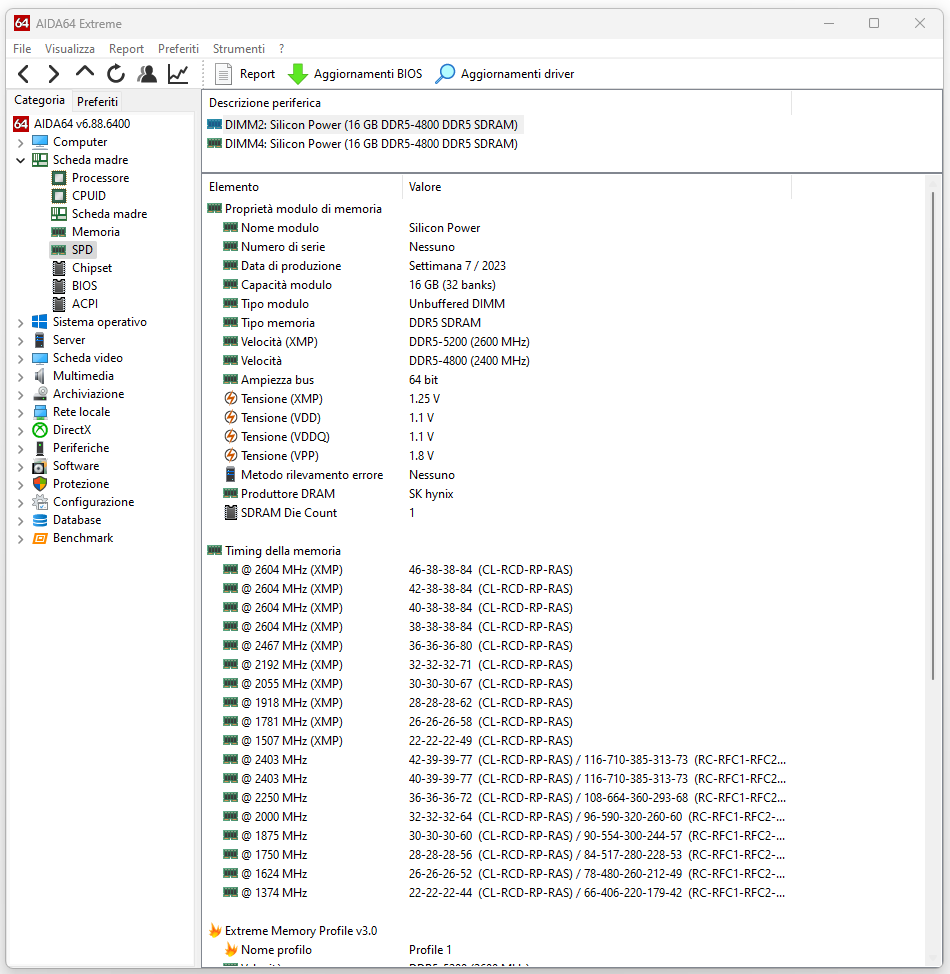This screenshot has height=974, width=950.
Task: Expand the Benchmark tree node
Action: 21,539
